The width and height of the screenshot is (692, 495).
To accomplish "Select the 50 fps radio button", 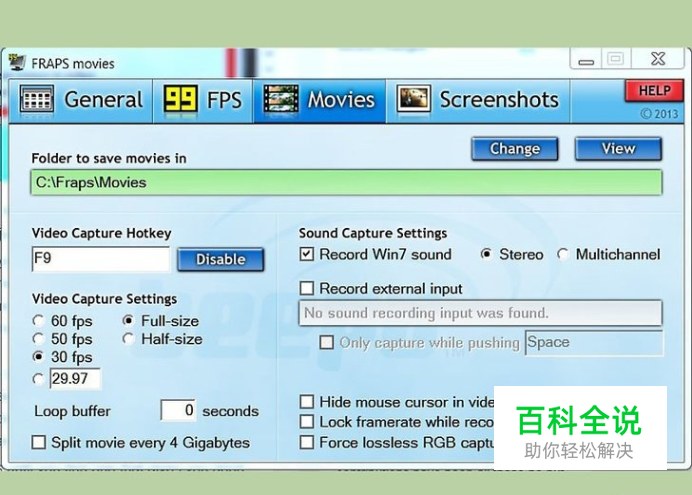I will (38, 339).
